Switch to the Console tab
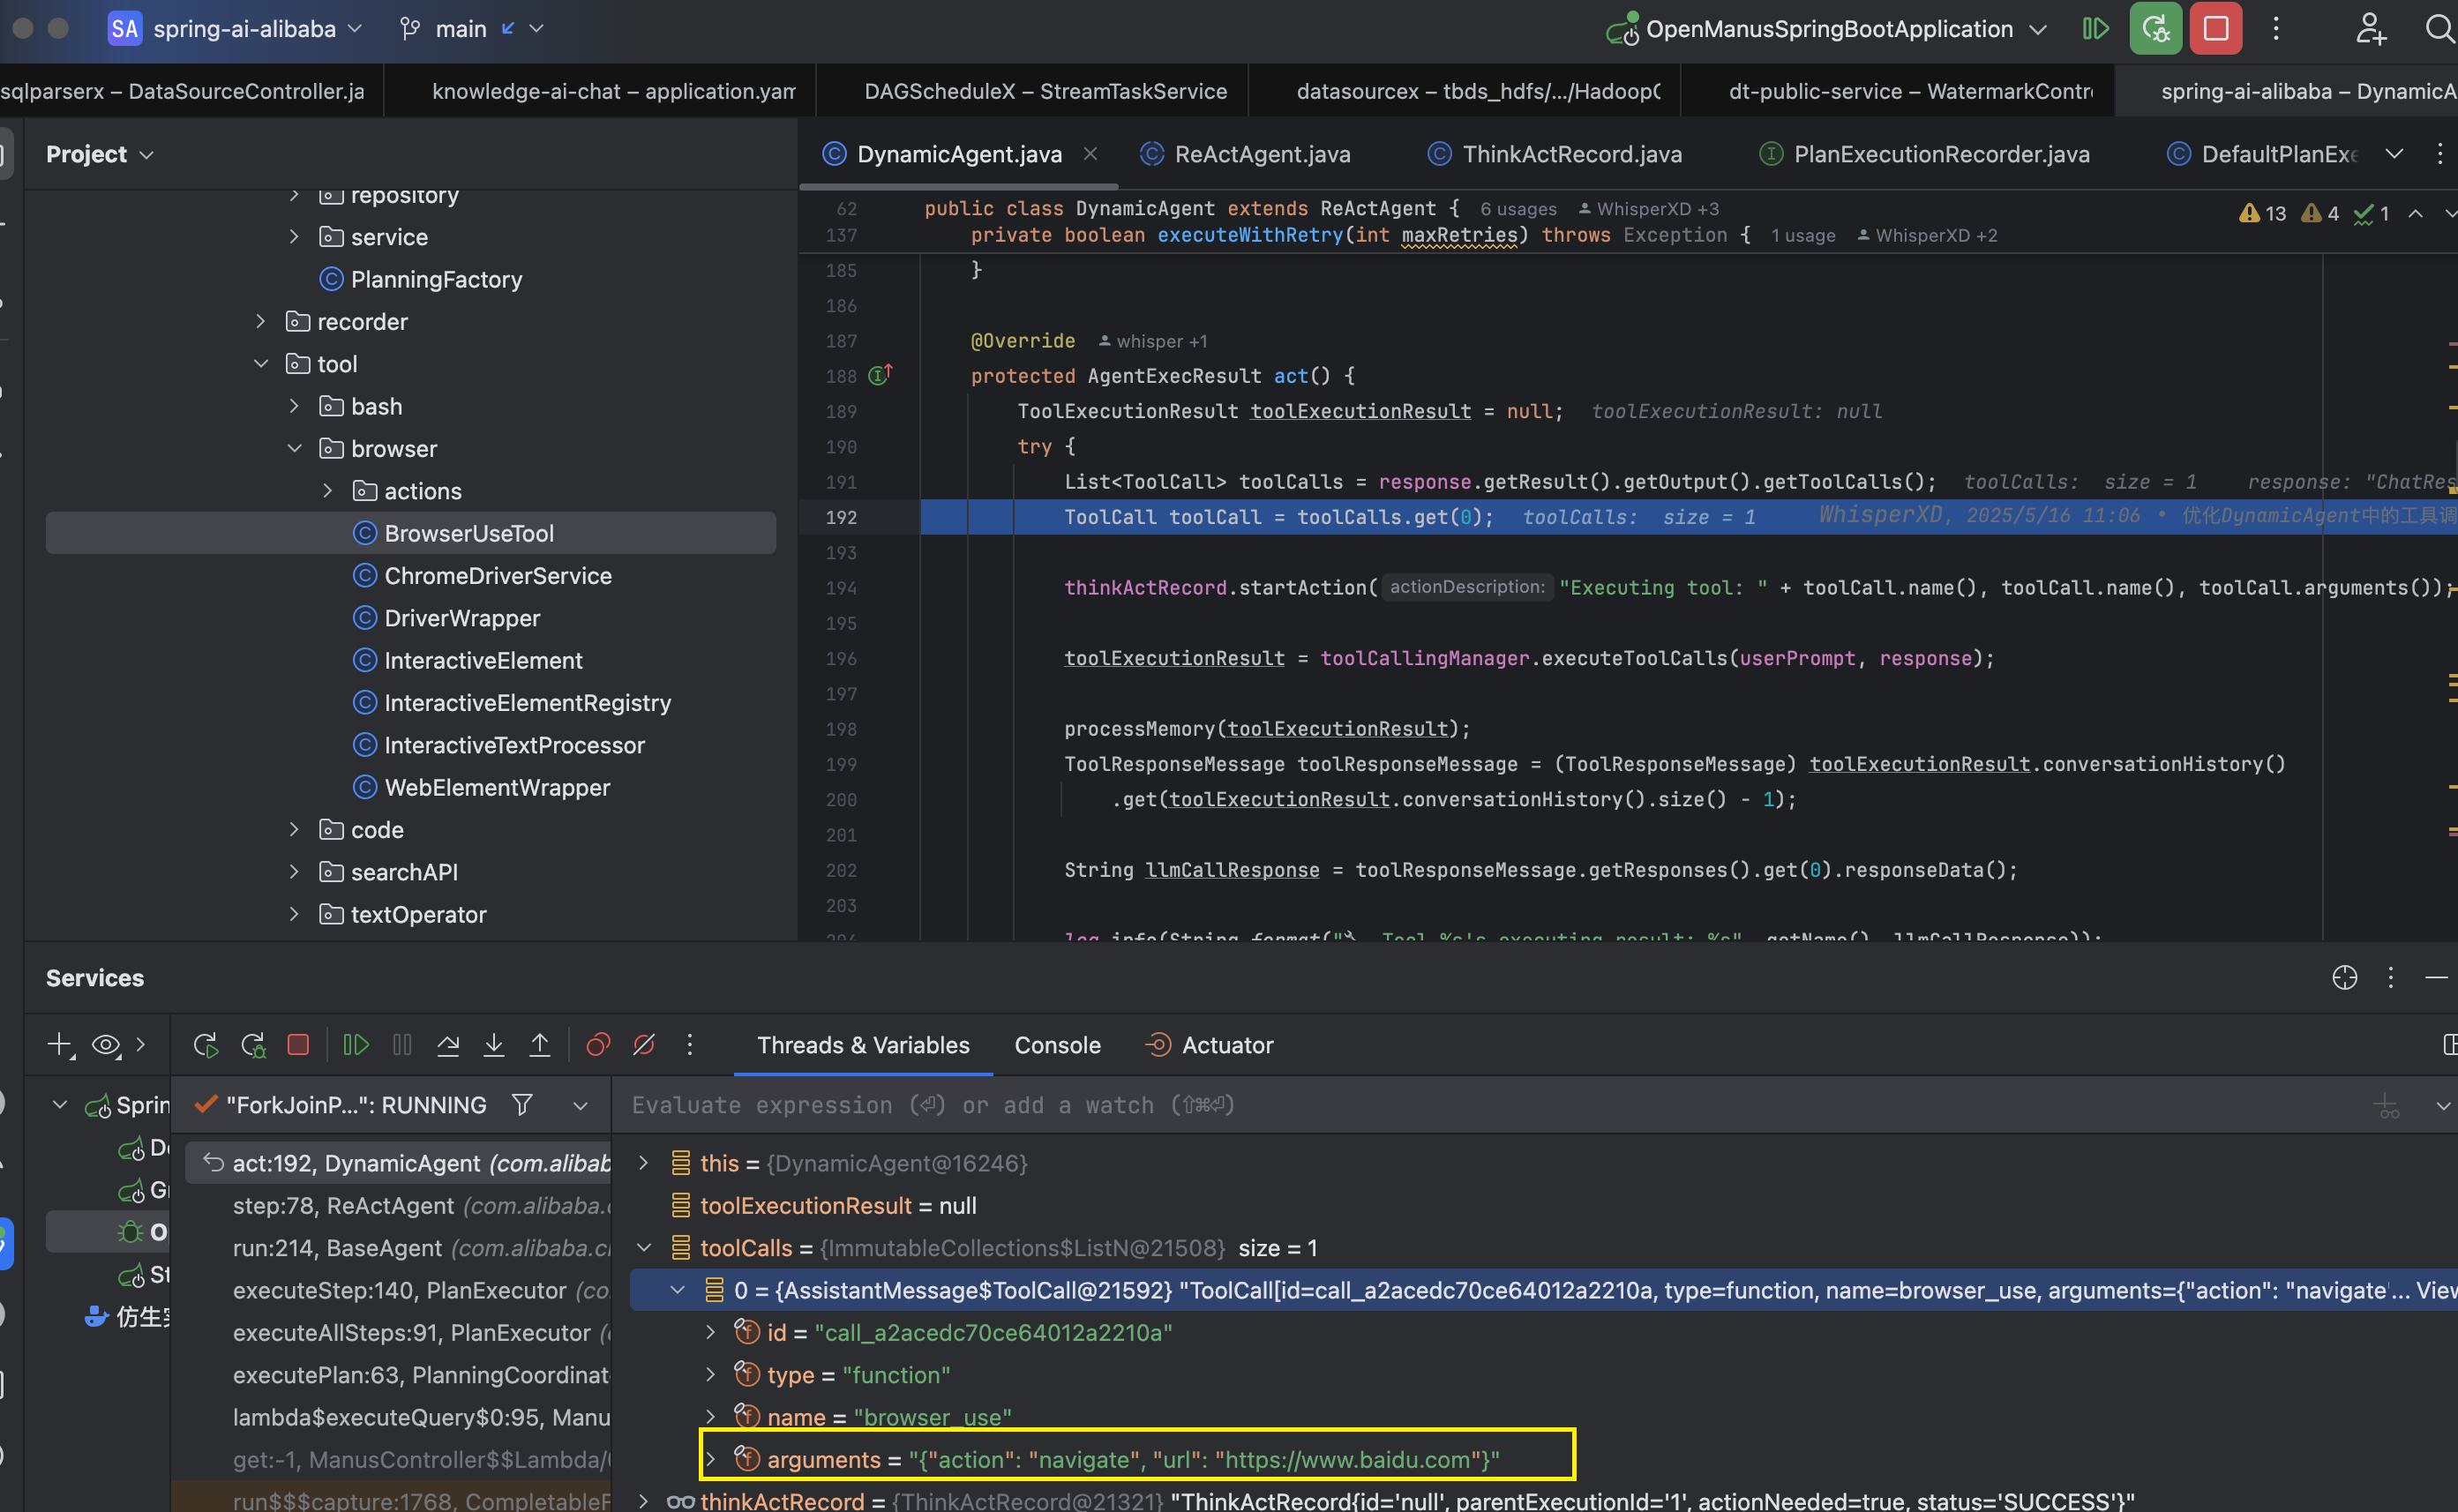 tap(1057, 1045)
